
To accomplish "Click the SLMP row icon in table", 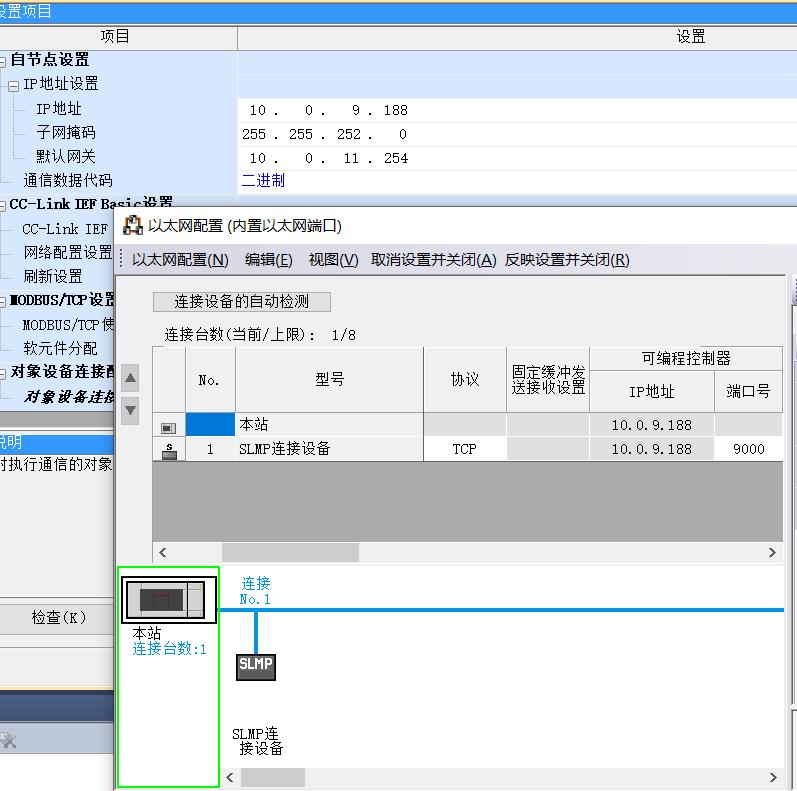I will (169, 450).
